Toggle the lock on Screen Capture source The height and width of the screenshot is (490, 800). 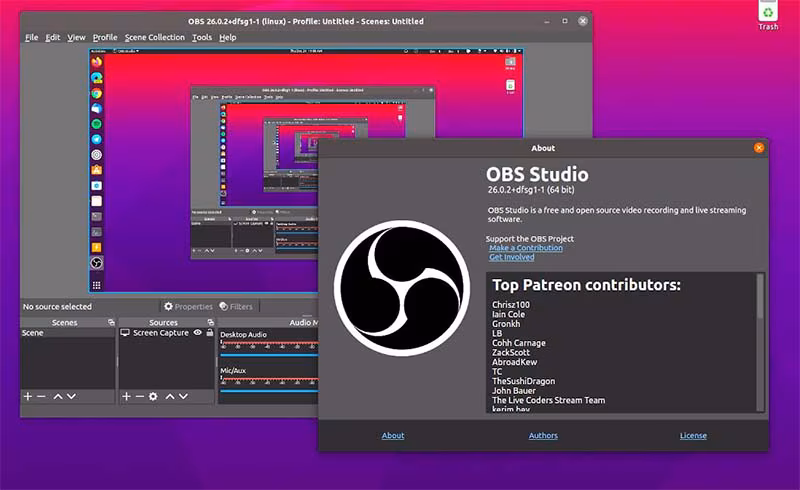pos(210,332)
